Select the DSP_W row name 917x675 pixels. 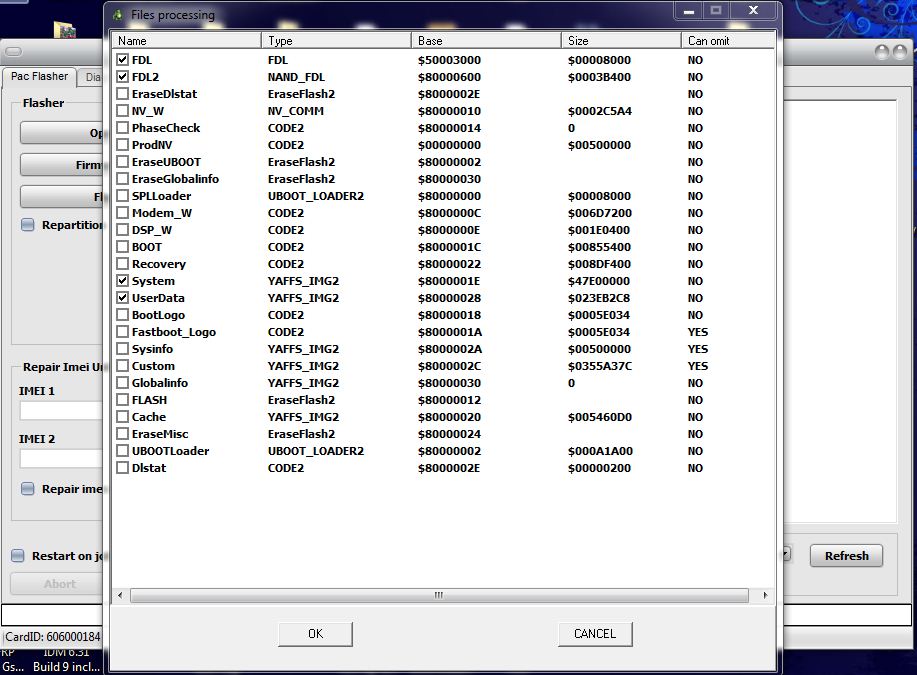(152, 230)
